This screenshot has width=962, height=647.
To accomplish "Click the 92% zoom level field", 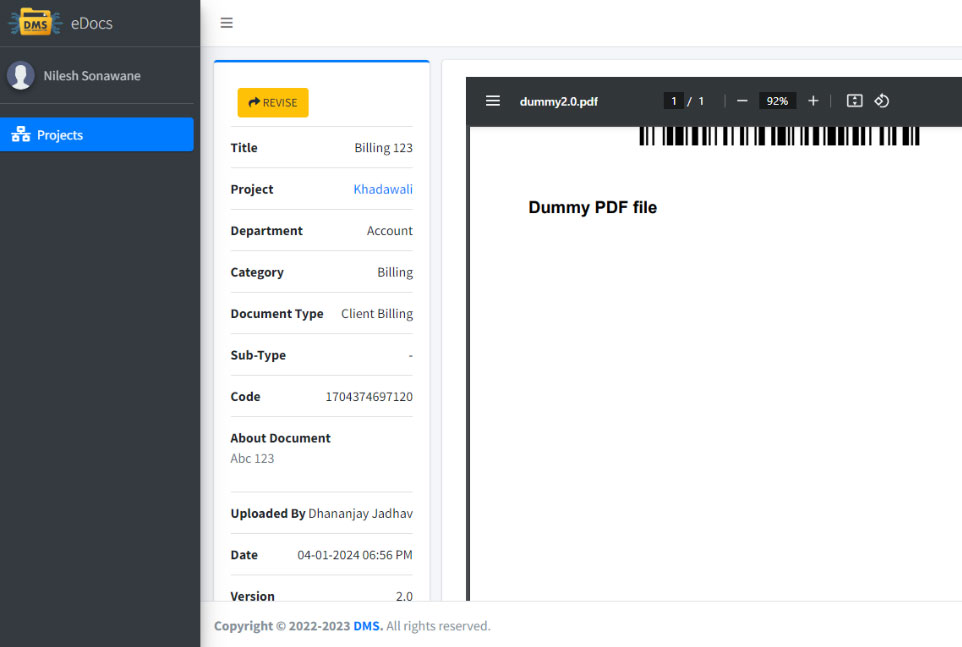I will [x=777, y=101].
